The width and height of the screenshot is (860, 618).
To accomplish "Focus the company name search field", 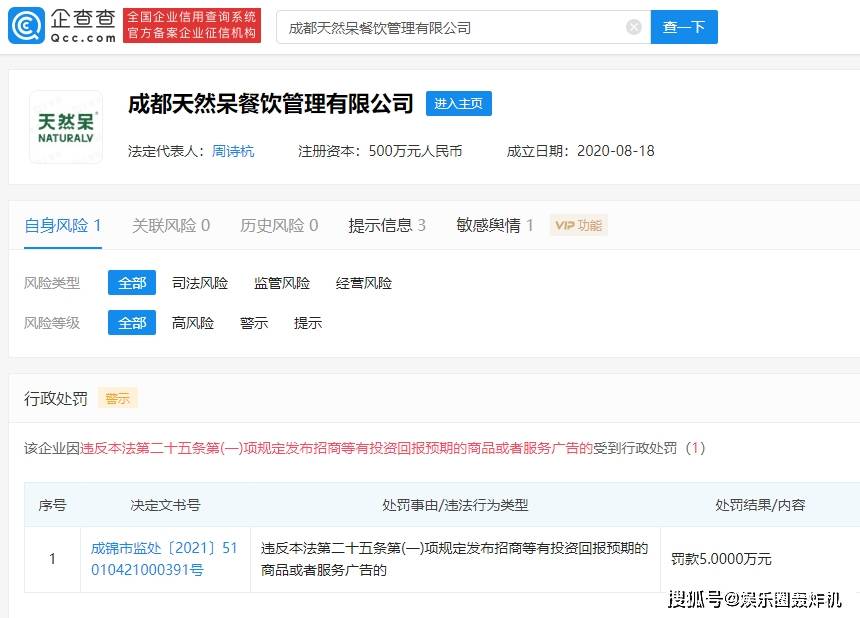I will click(x=463, y=27).
